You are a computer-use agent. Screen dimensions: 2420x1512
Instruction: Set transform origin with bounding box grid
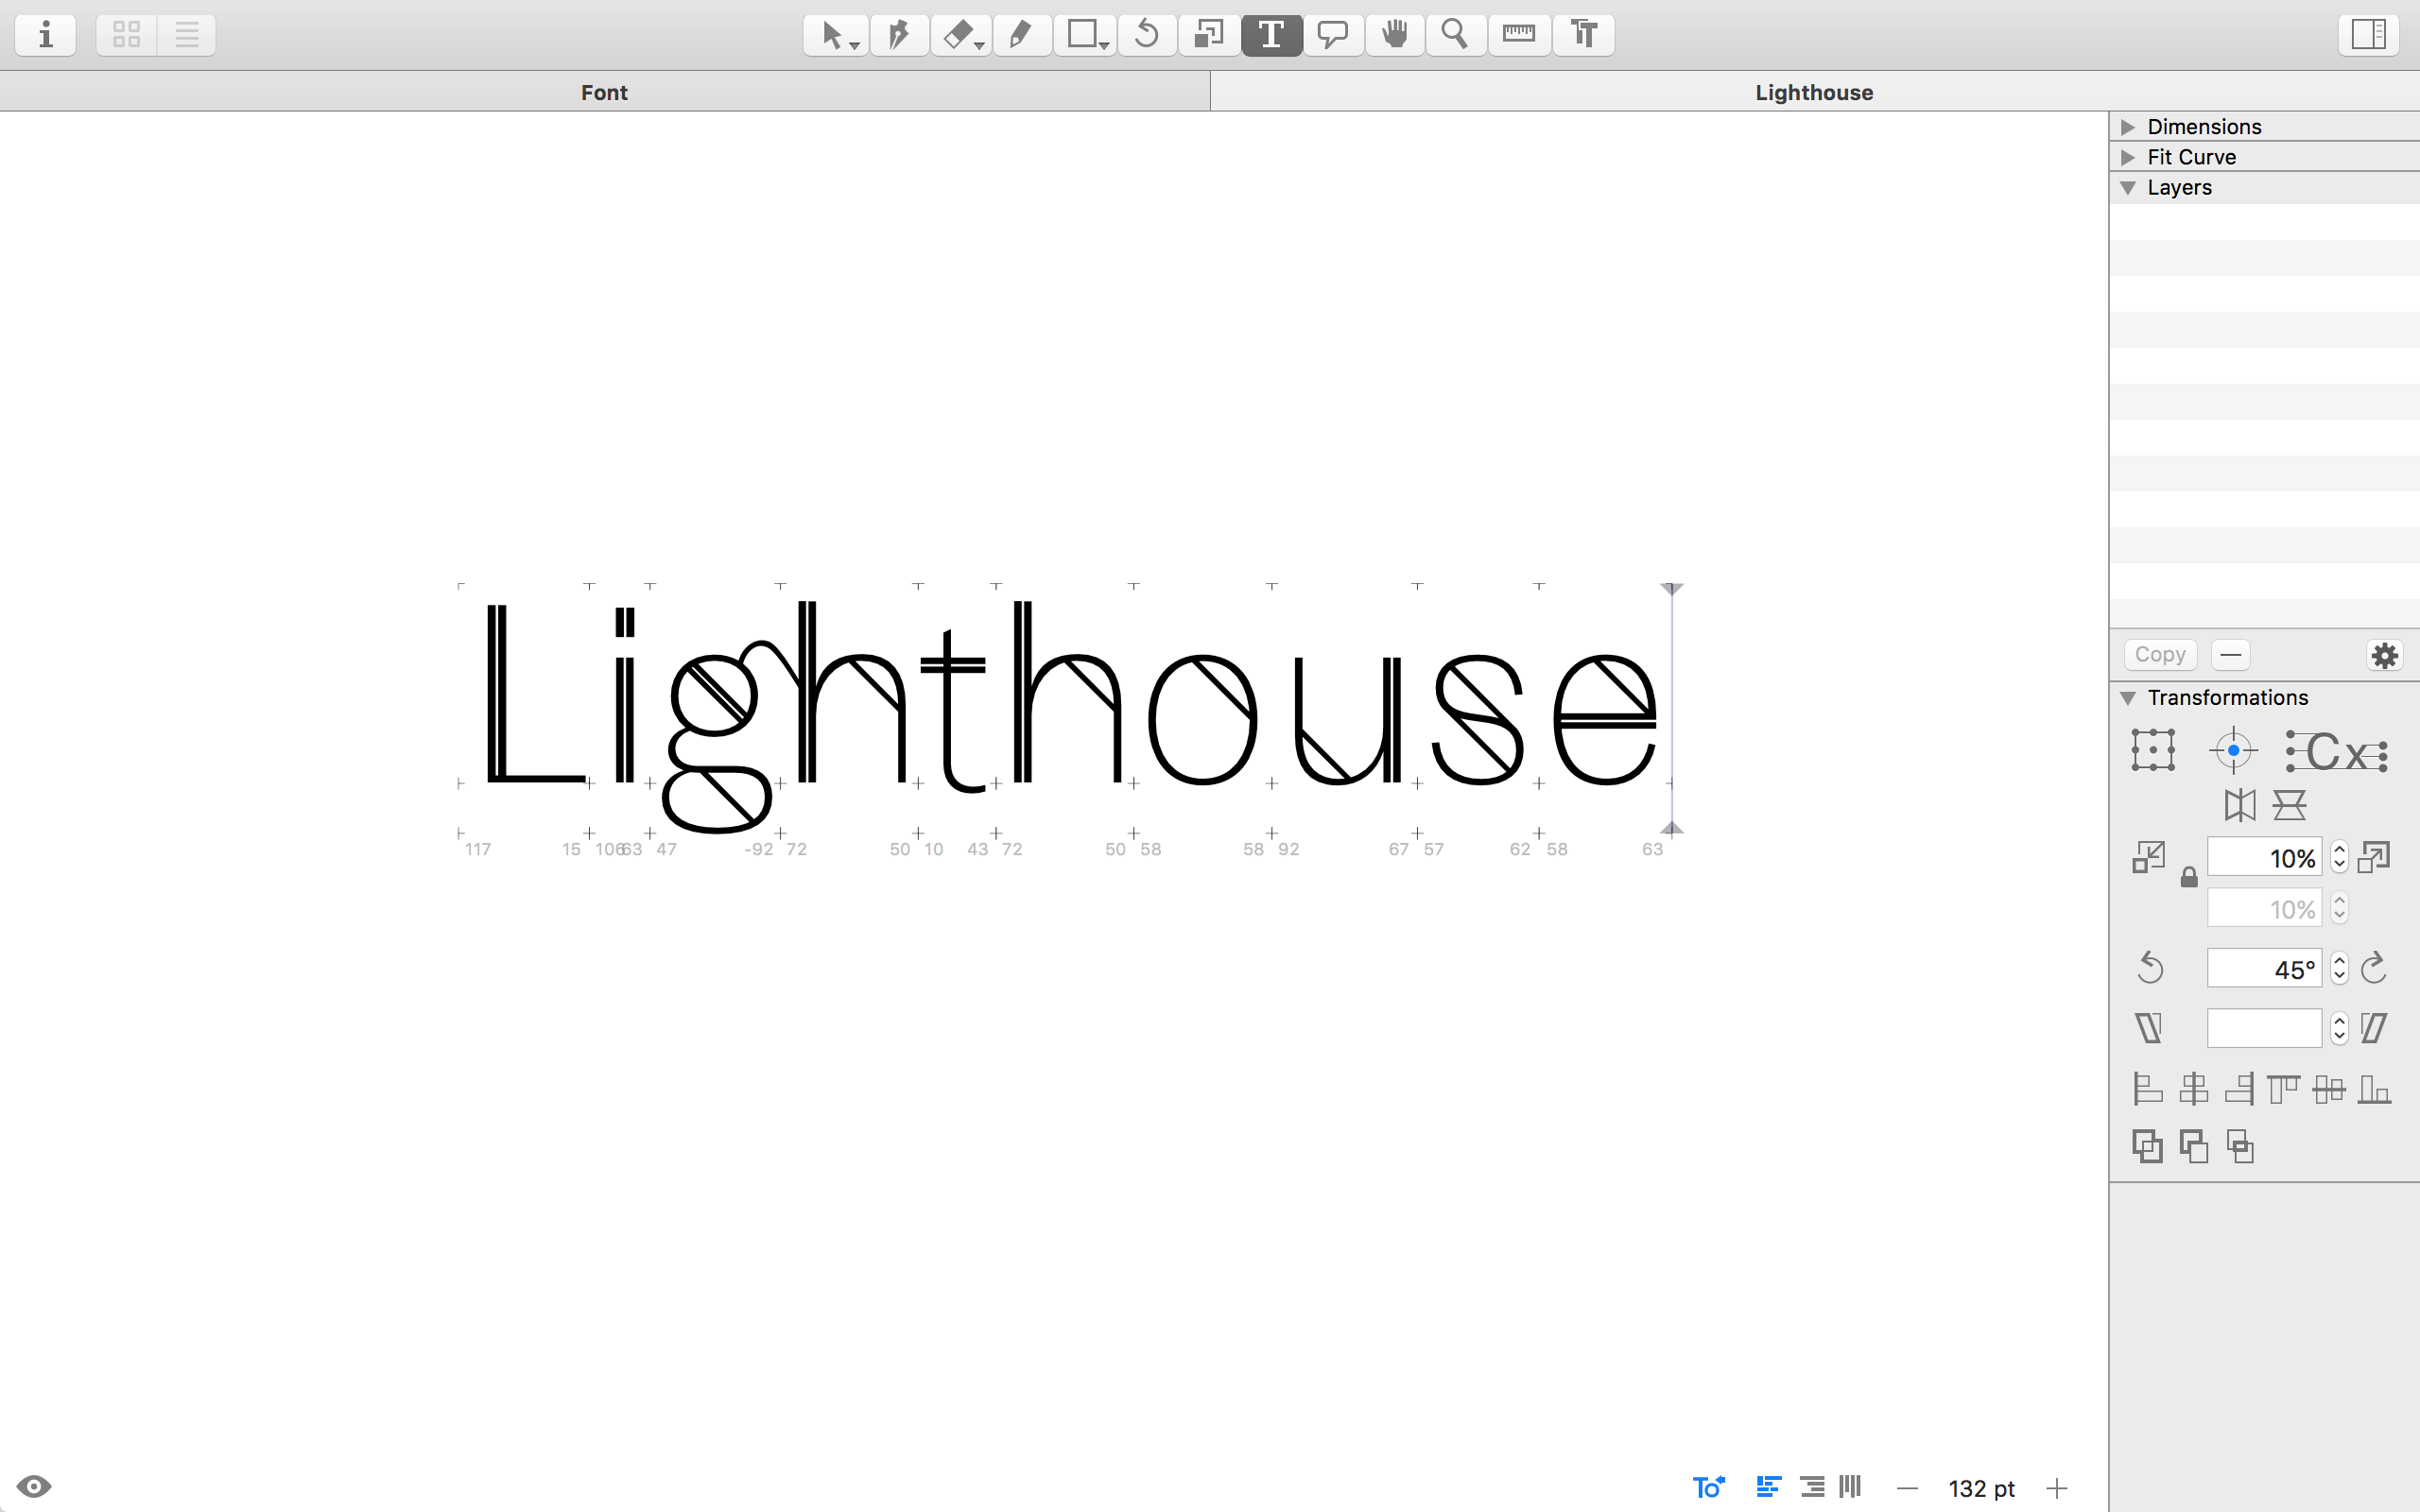coord(2153,750)
